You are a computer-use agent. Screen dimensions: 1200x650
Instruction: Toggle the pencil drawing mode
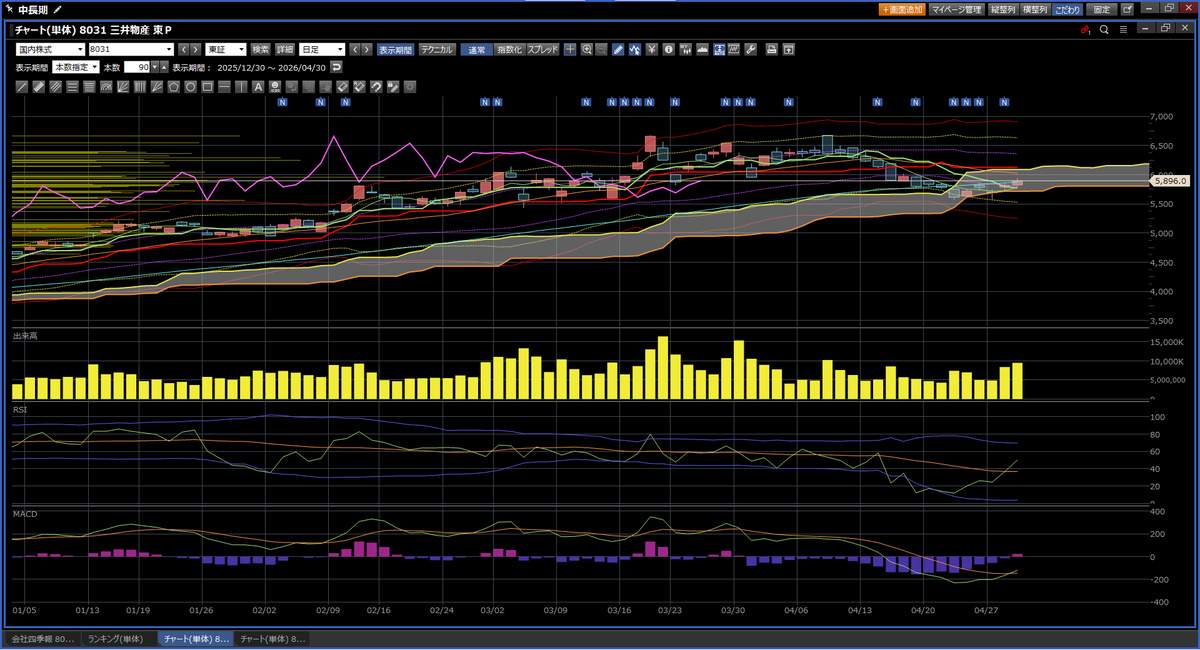tap(618, 49)
